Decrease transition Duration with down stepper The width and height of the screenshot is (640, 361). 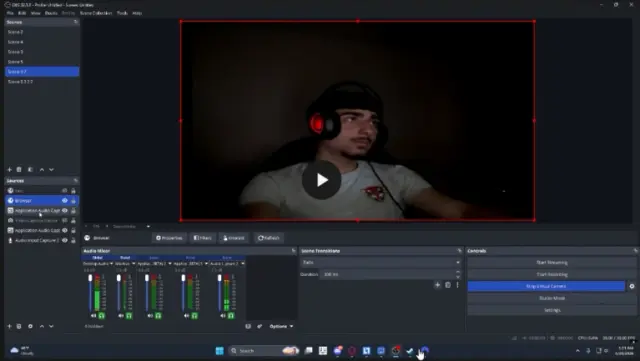(x=458, y=276)
